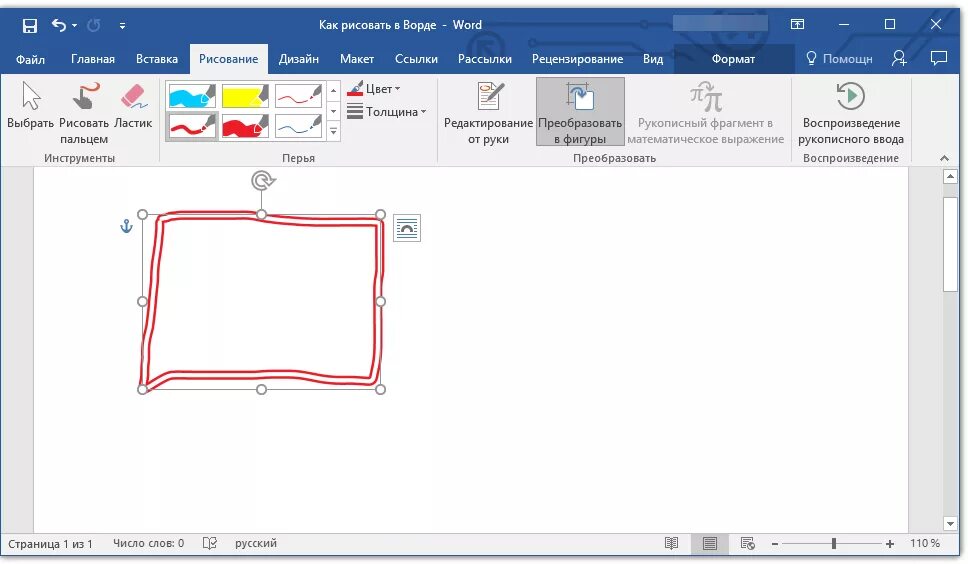968x564 pixels.
Task: Toggle Преобразовать в фигуры
Action: [x=580, y=112]
